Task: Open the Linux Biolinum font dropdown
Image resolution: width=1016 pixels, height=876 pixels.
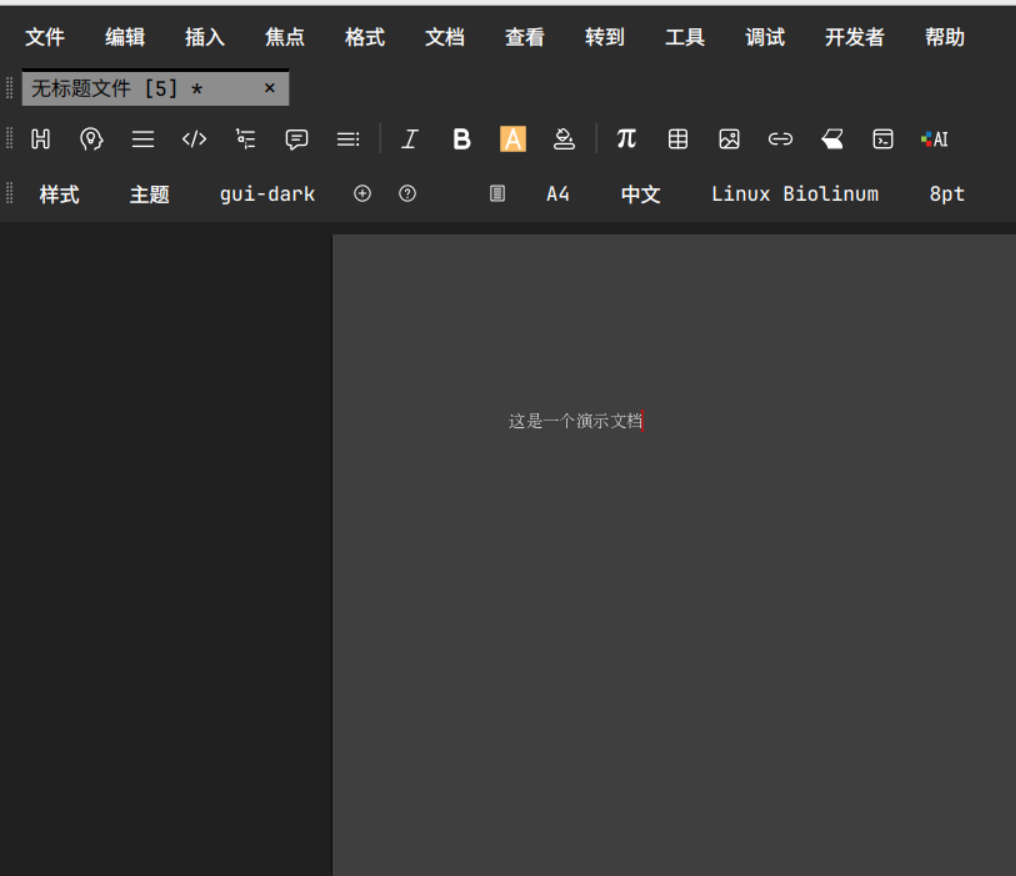Action: tap(794, 194)
